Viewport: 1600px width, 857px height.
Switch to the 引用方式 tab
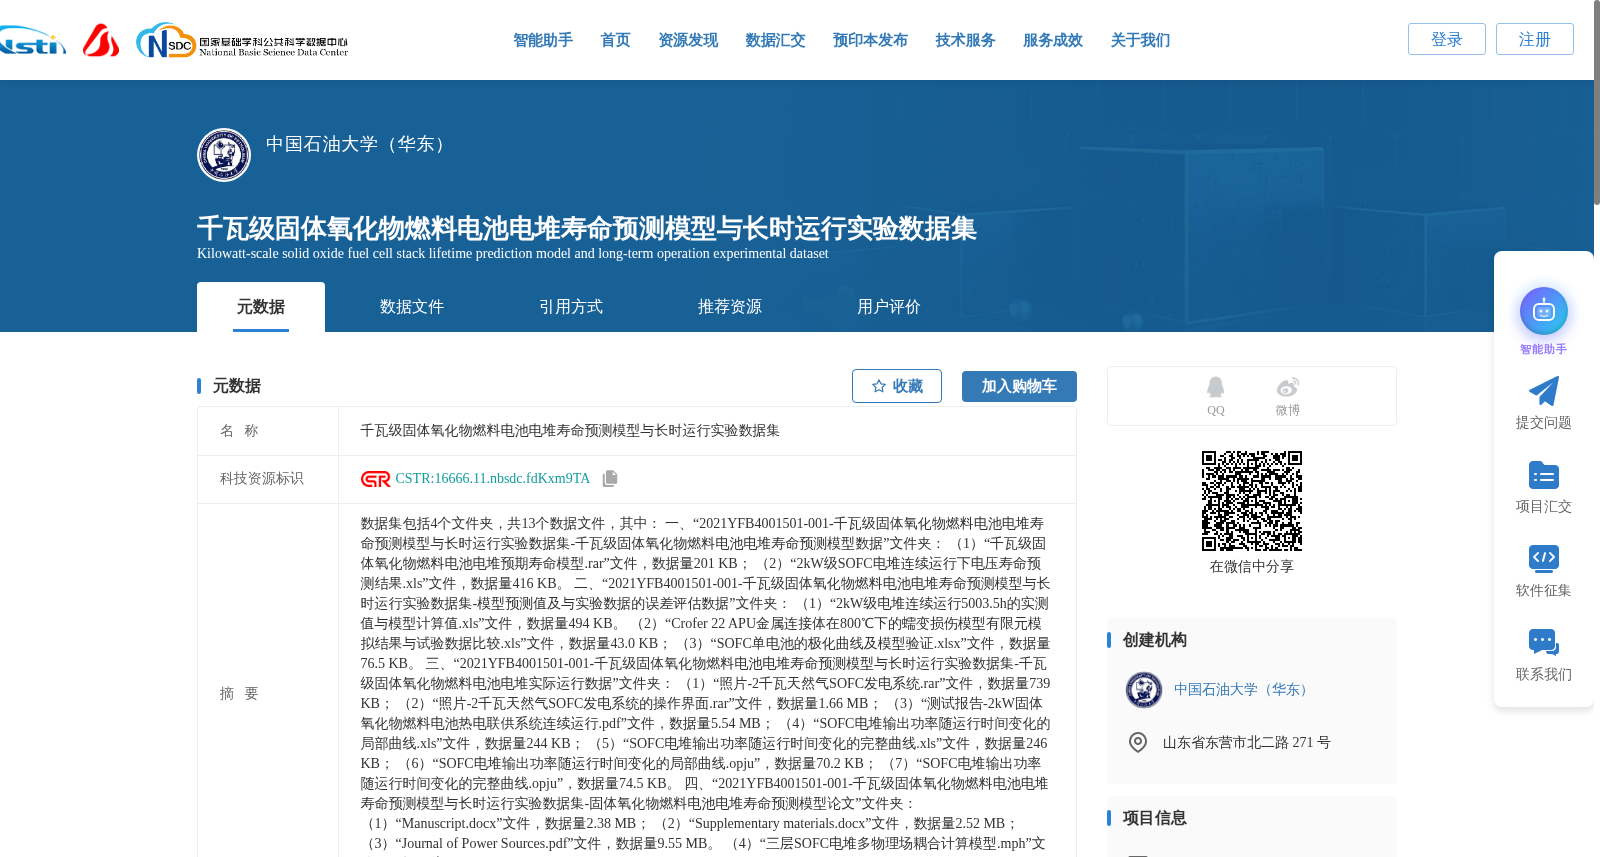pyautogui.click(x=571, y=307)
